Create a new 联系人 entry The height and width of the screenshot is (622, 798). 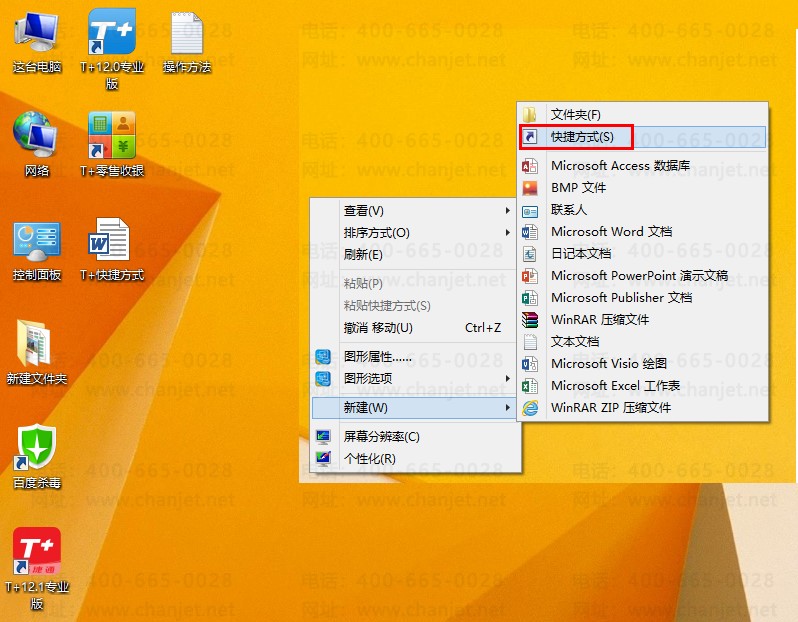[x=642, y=210]
